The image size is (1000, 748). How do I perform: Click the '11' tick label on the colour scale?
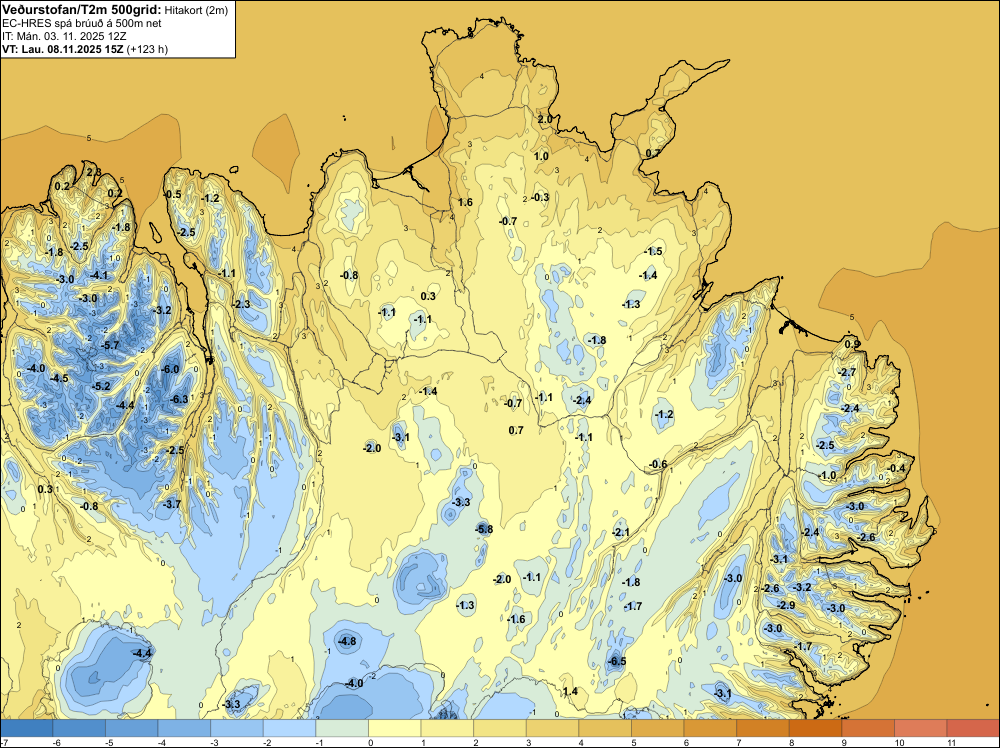[x=951, y=742]
